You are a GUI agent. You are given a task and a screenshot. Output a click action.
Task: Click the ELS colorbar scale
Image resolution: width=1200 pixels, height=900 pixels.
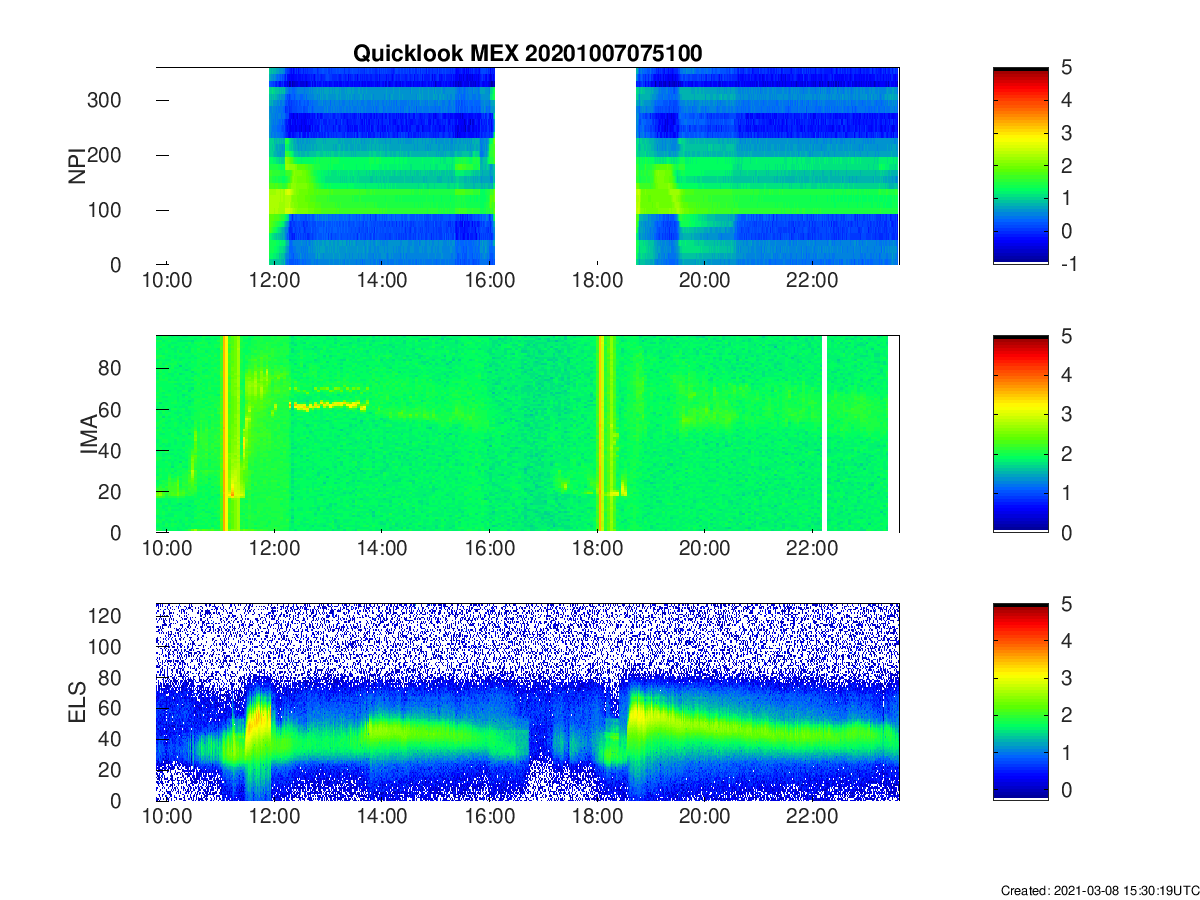[x=1020, y=702]
